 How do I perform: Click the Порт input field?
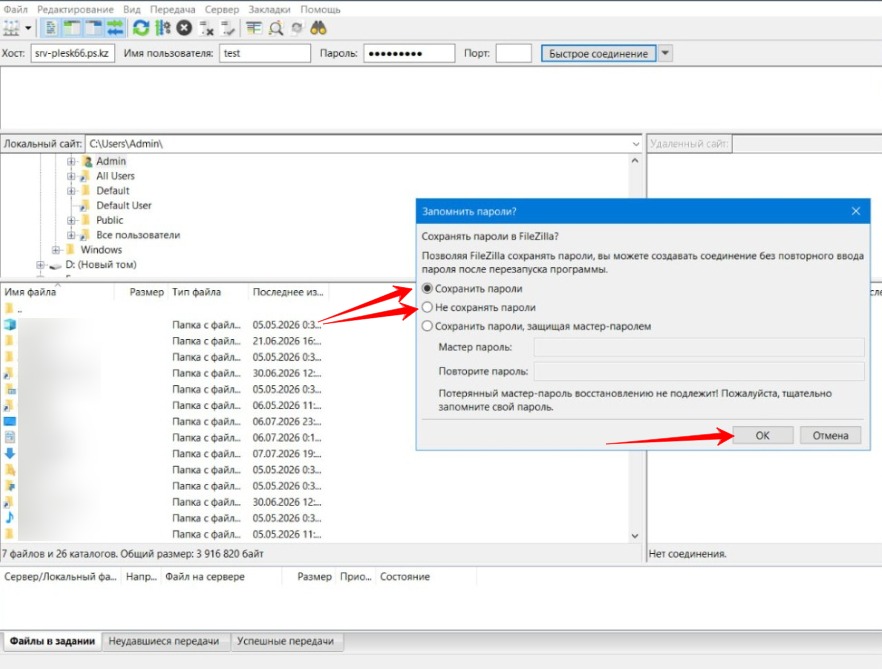[x=513, y=53]
